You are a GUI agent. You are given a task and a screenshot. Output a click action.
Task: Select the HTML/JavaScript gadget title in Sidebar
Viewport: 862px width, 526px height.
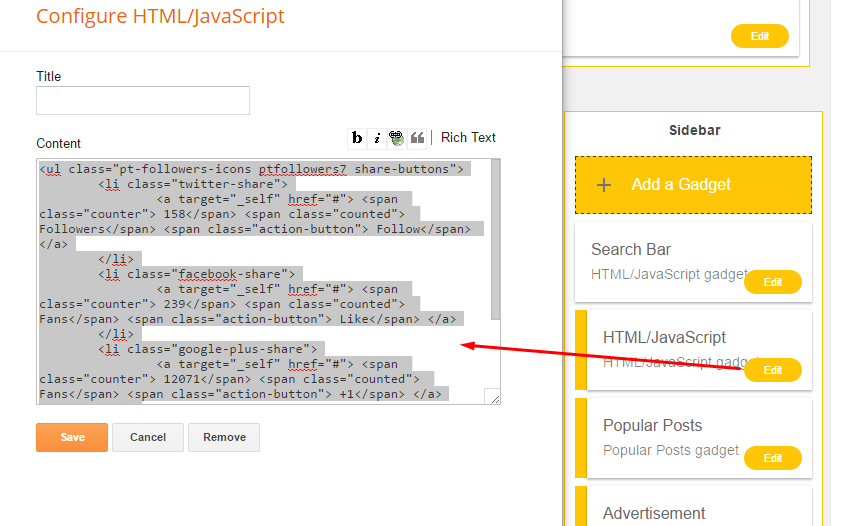(664, 337)
